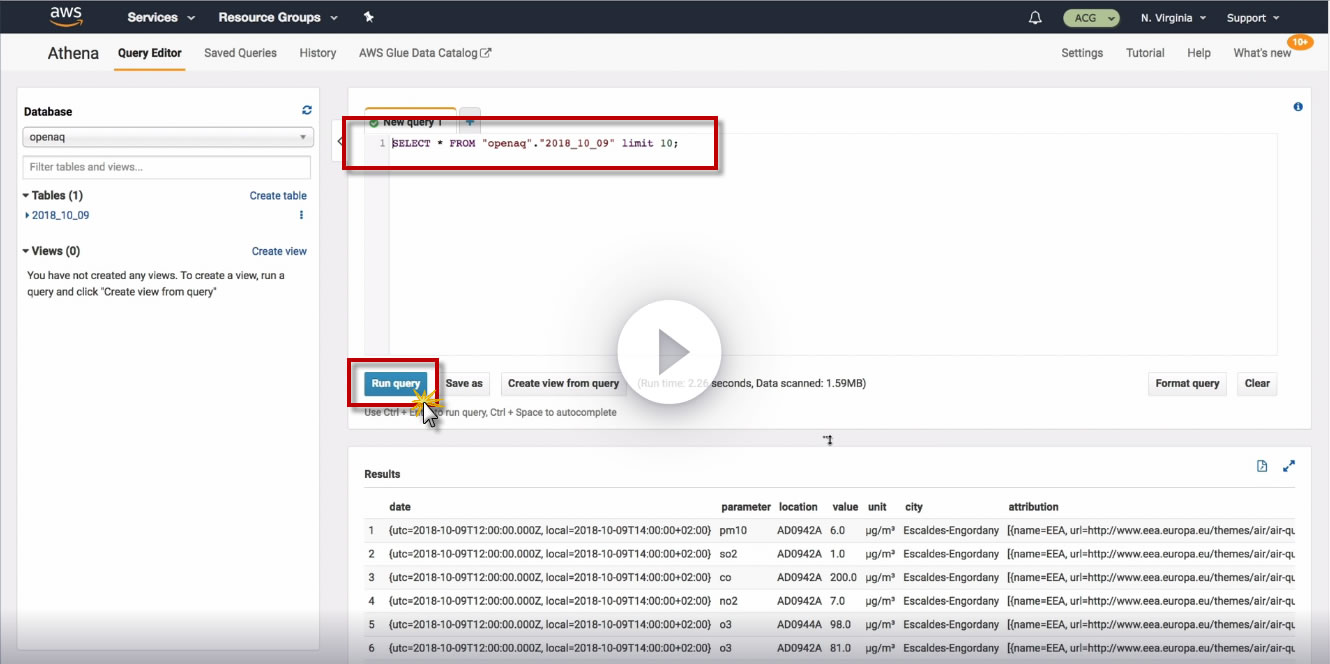Select the value cell 81.0
Screen dimensions: 1330x664
[841, 648]
